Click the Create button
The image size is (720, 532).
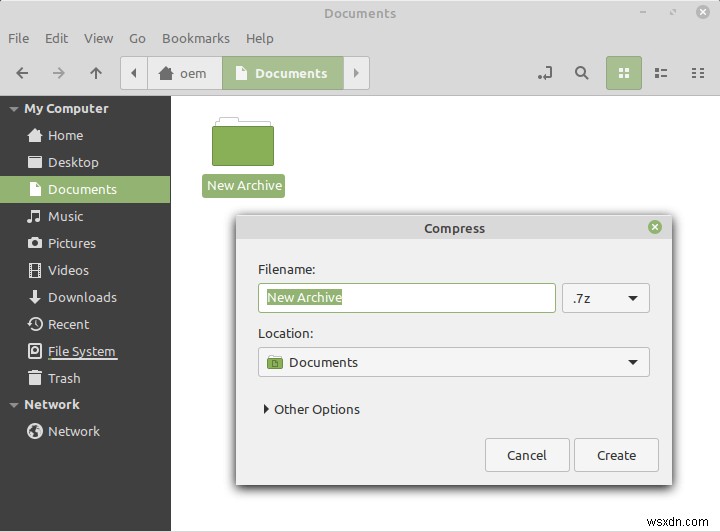(616, 455)
